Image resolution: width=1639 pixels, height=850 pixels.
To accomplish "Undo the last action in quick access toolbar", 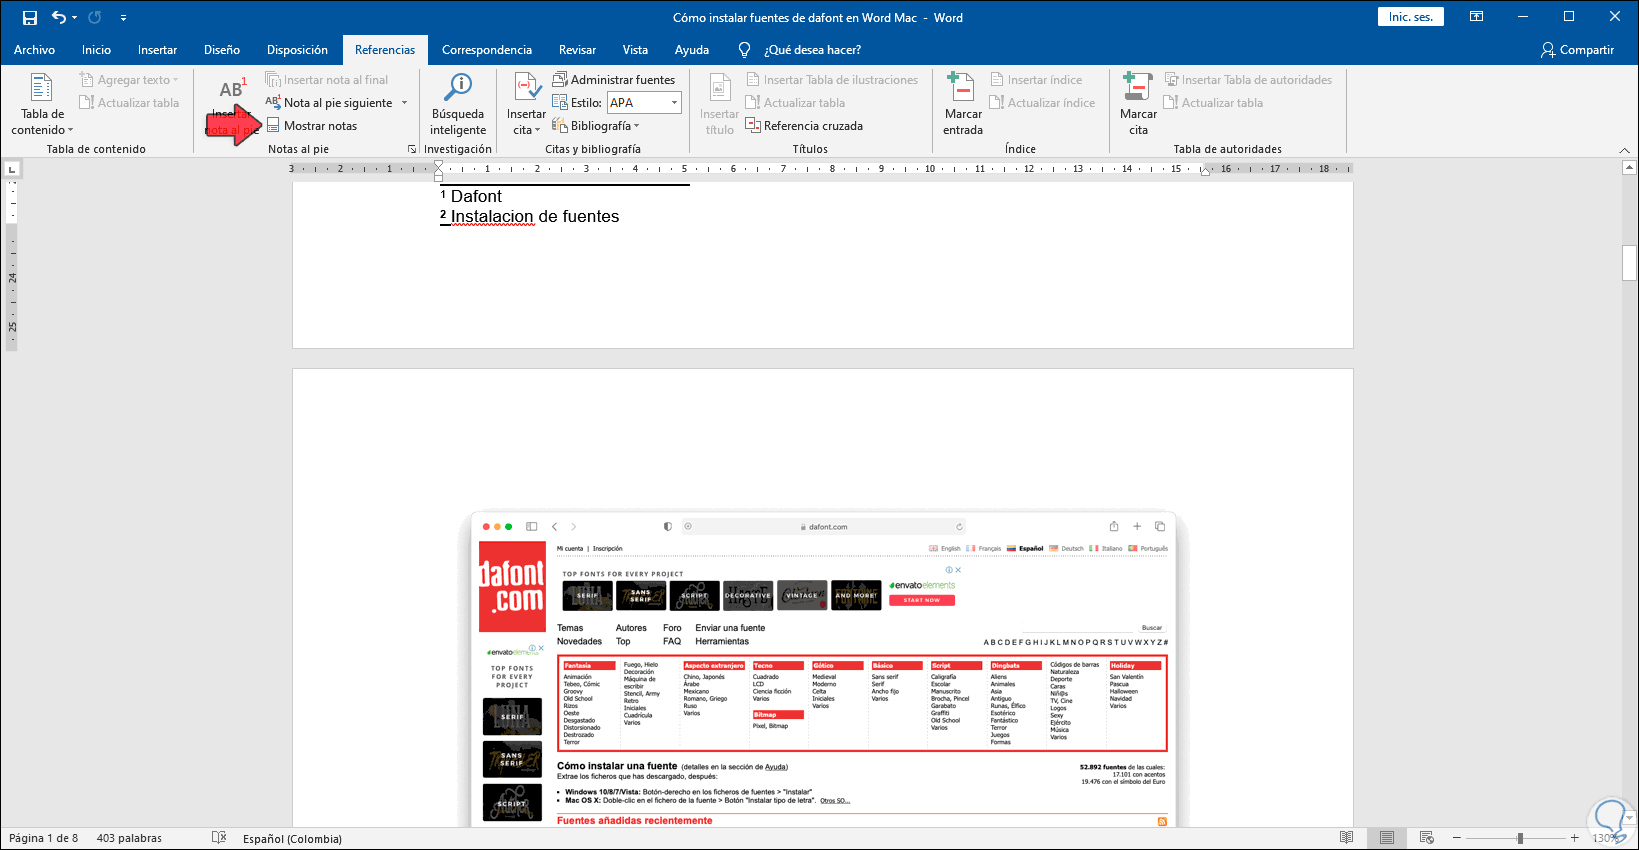I will click(59, 17).
